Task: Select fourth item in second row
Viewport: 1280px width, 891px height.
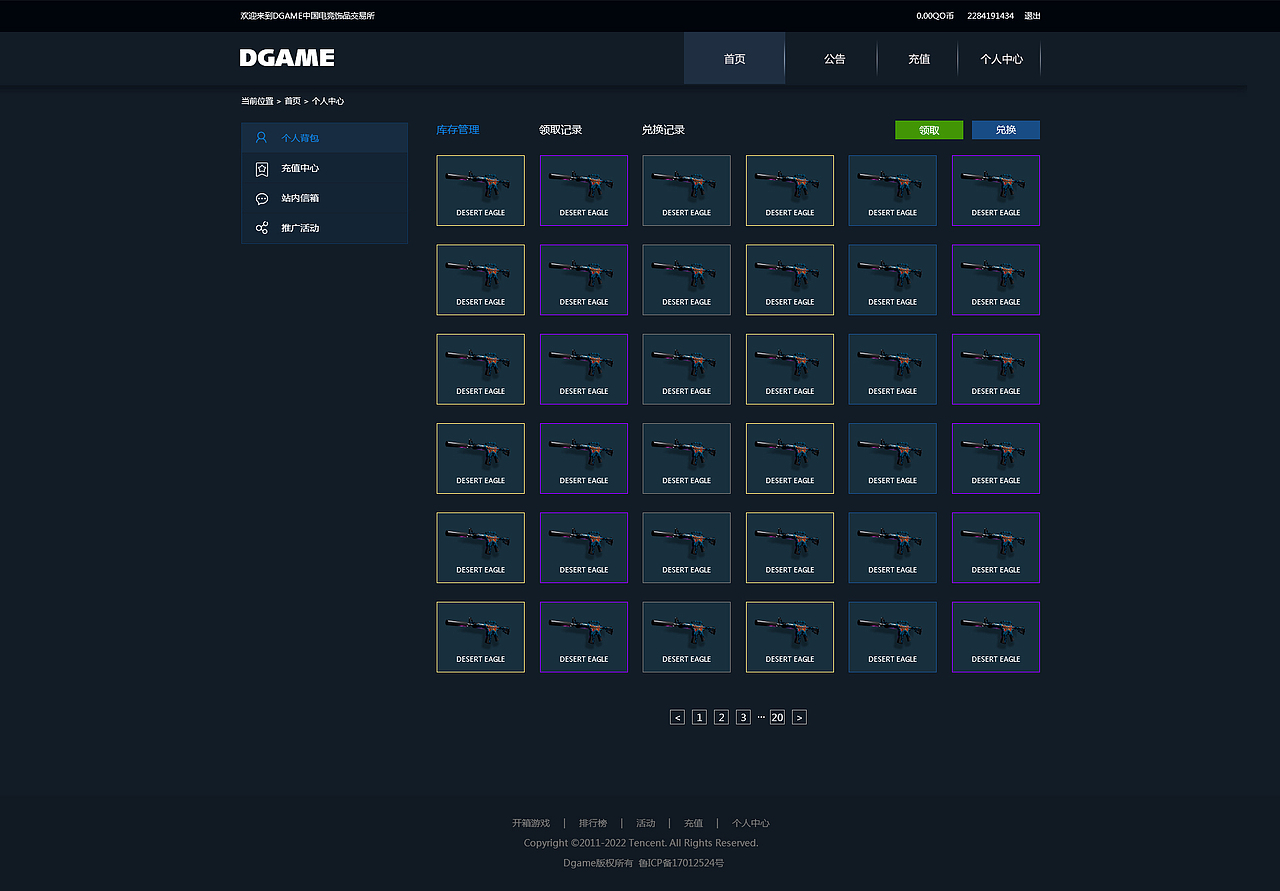Action: (790, 280)
